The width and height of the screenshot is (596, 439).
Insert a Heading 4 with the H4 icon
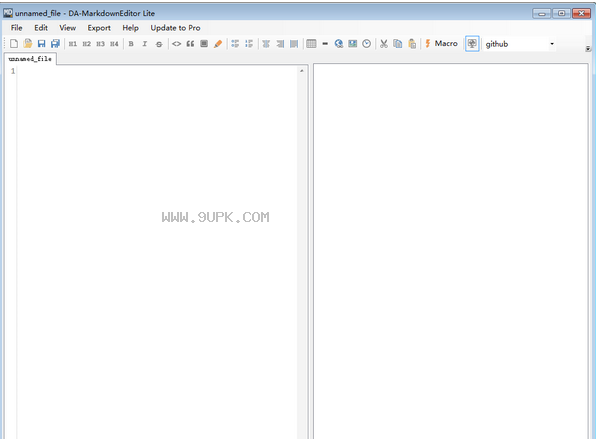click(x=114, y=44)
